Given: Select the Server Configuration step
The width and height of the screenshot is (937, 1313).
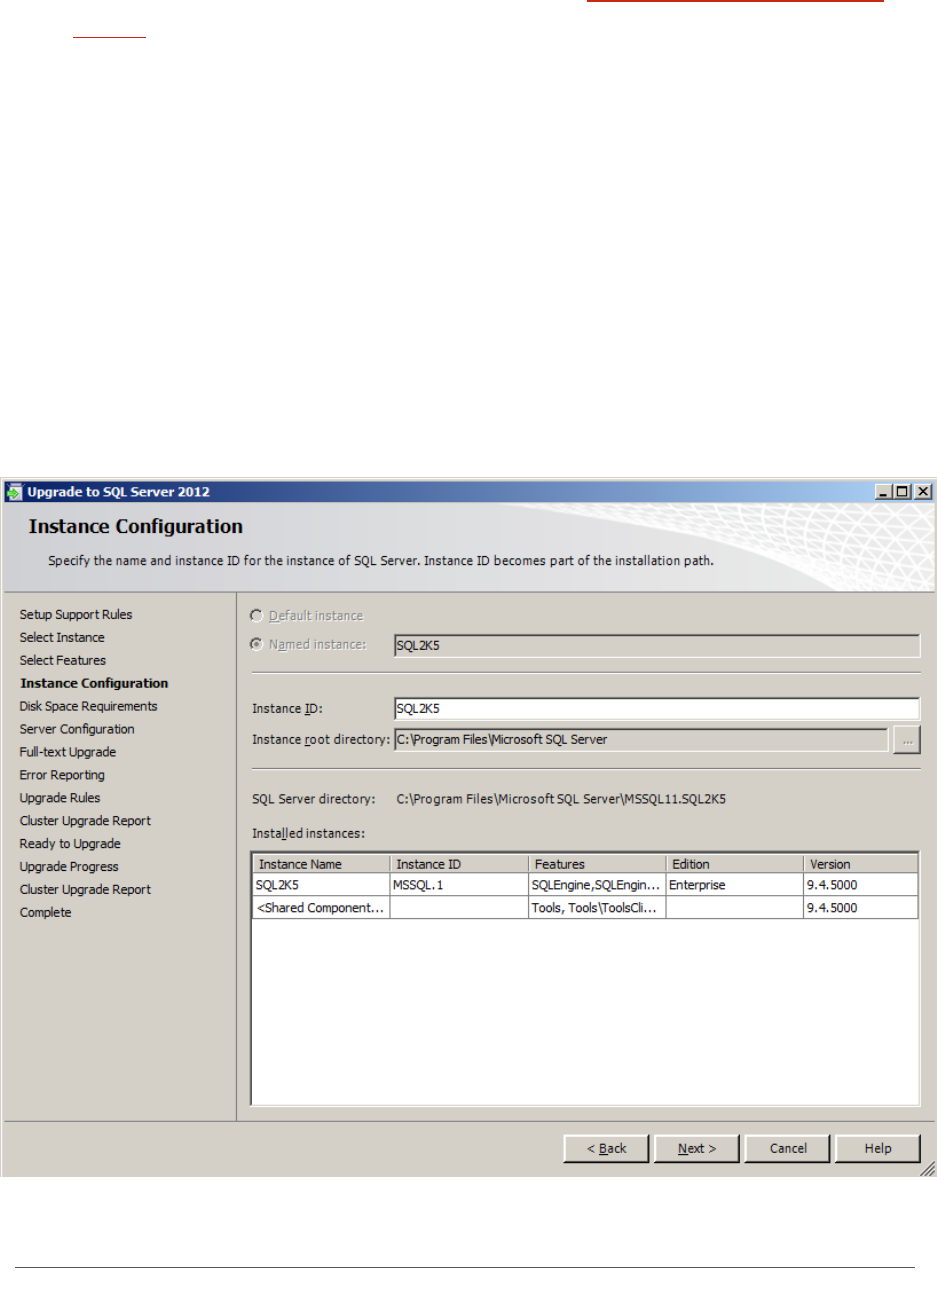Looking at the screenshot, I should tap(77, 730).
